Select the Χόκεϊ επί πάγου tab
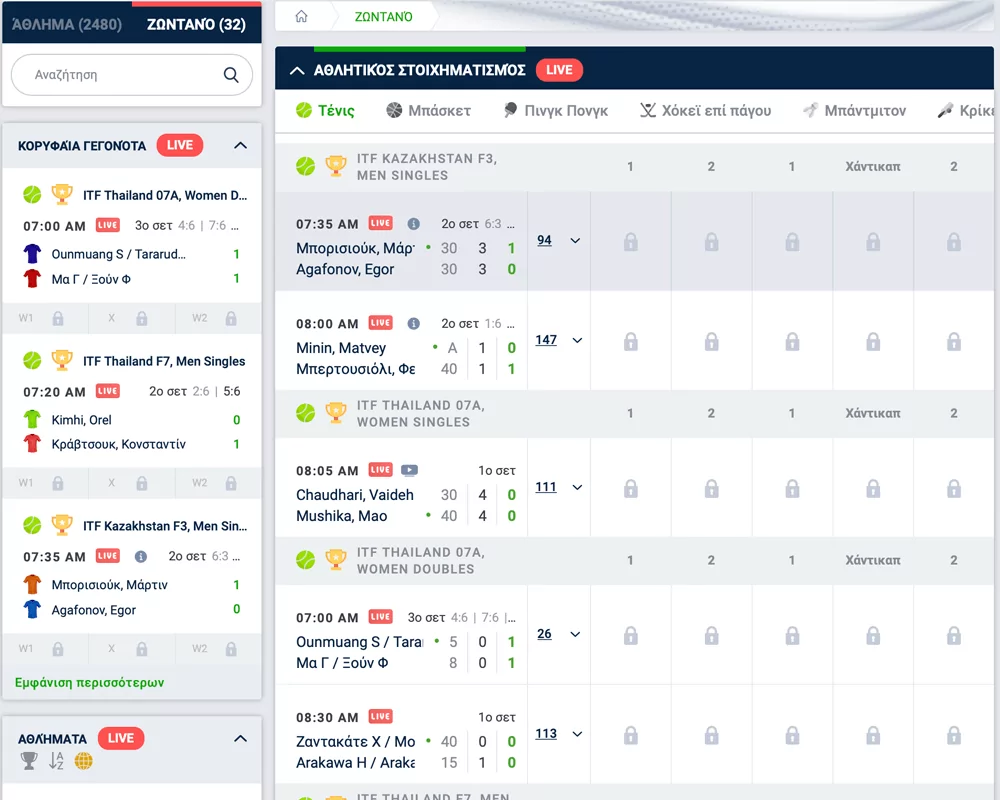The width and height of the screenshot is (1000, 800). point(705,111)
